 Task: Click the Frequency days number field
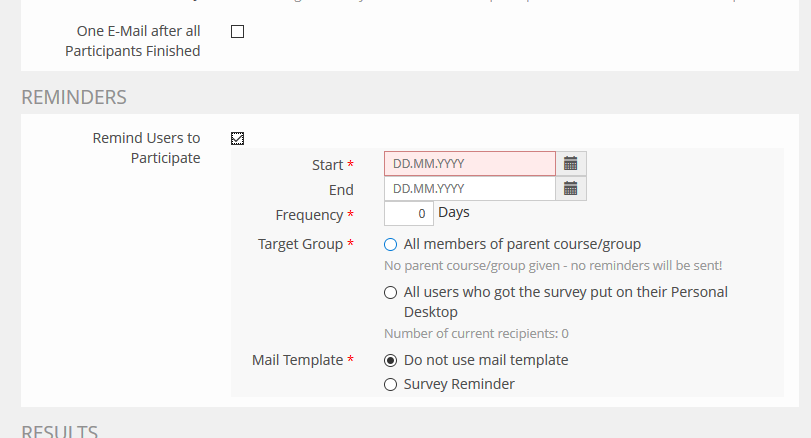(x=408, y=213)
